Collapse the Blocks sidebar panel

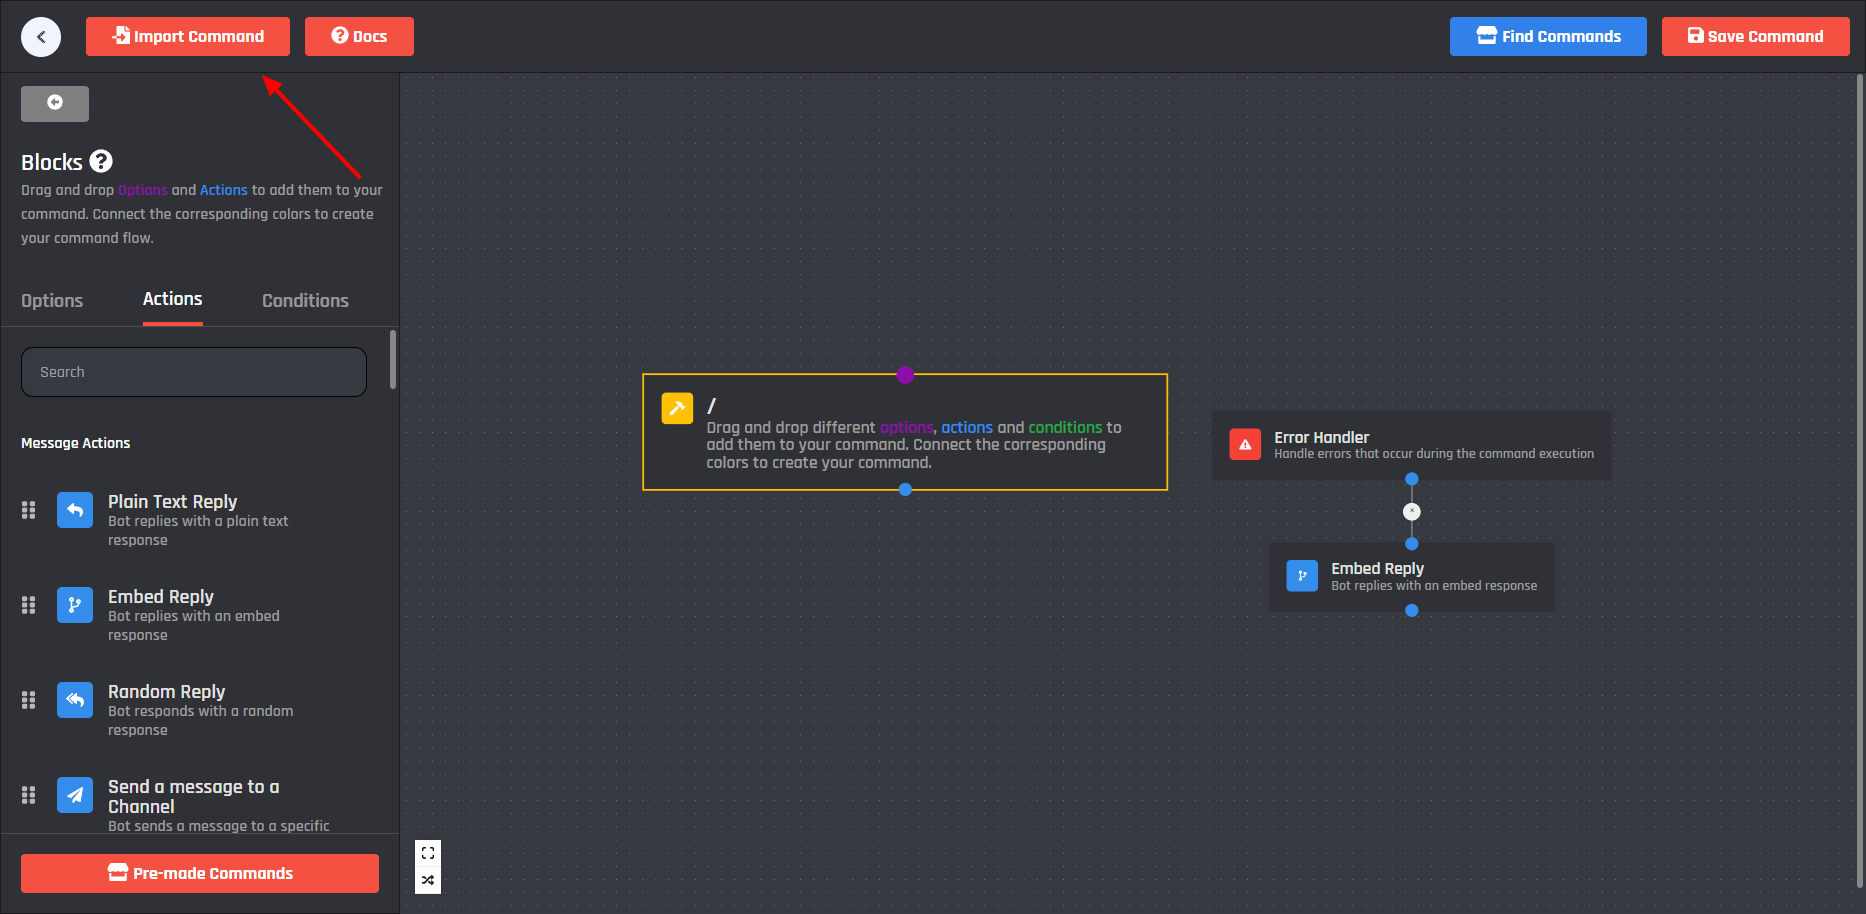[x=55, y=103]
